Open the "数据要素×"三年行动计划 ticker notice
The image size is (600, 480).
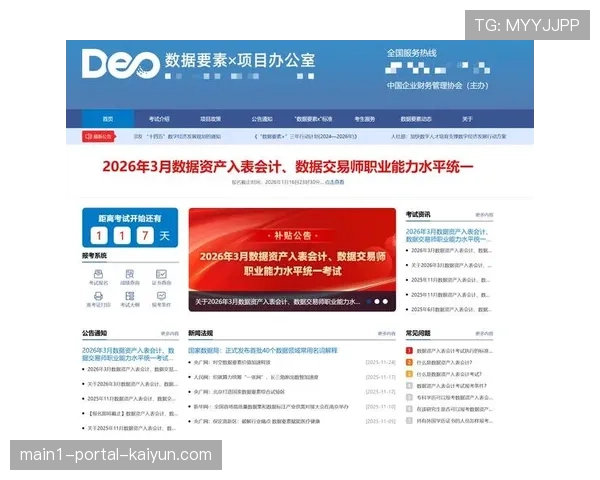coord(306,136)
